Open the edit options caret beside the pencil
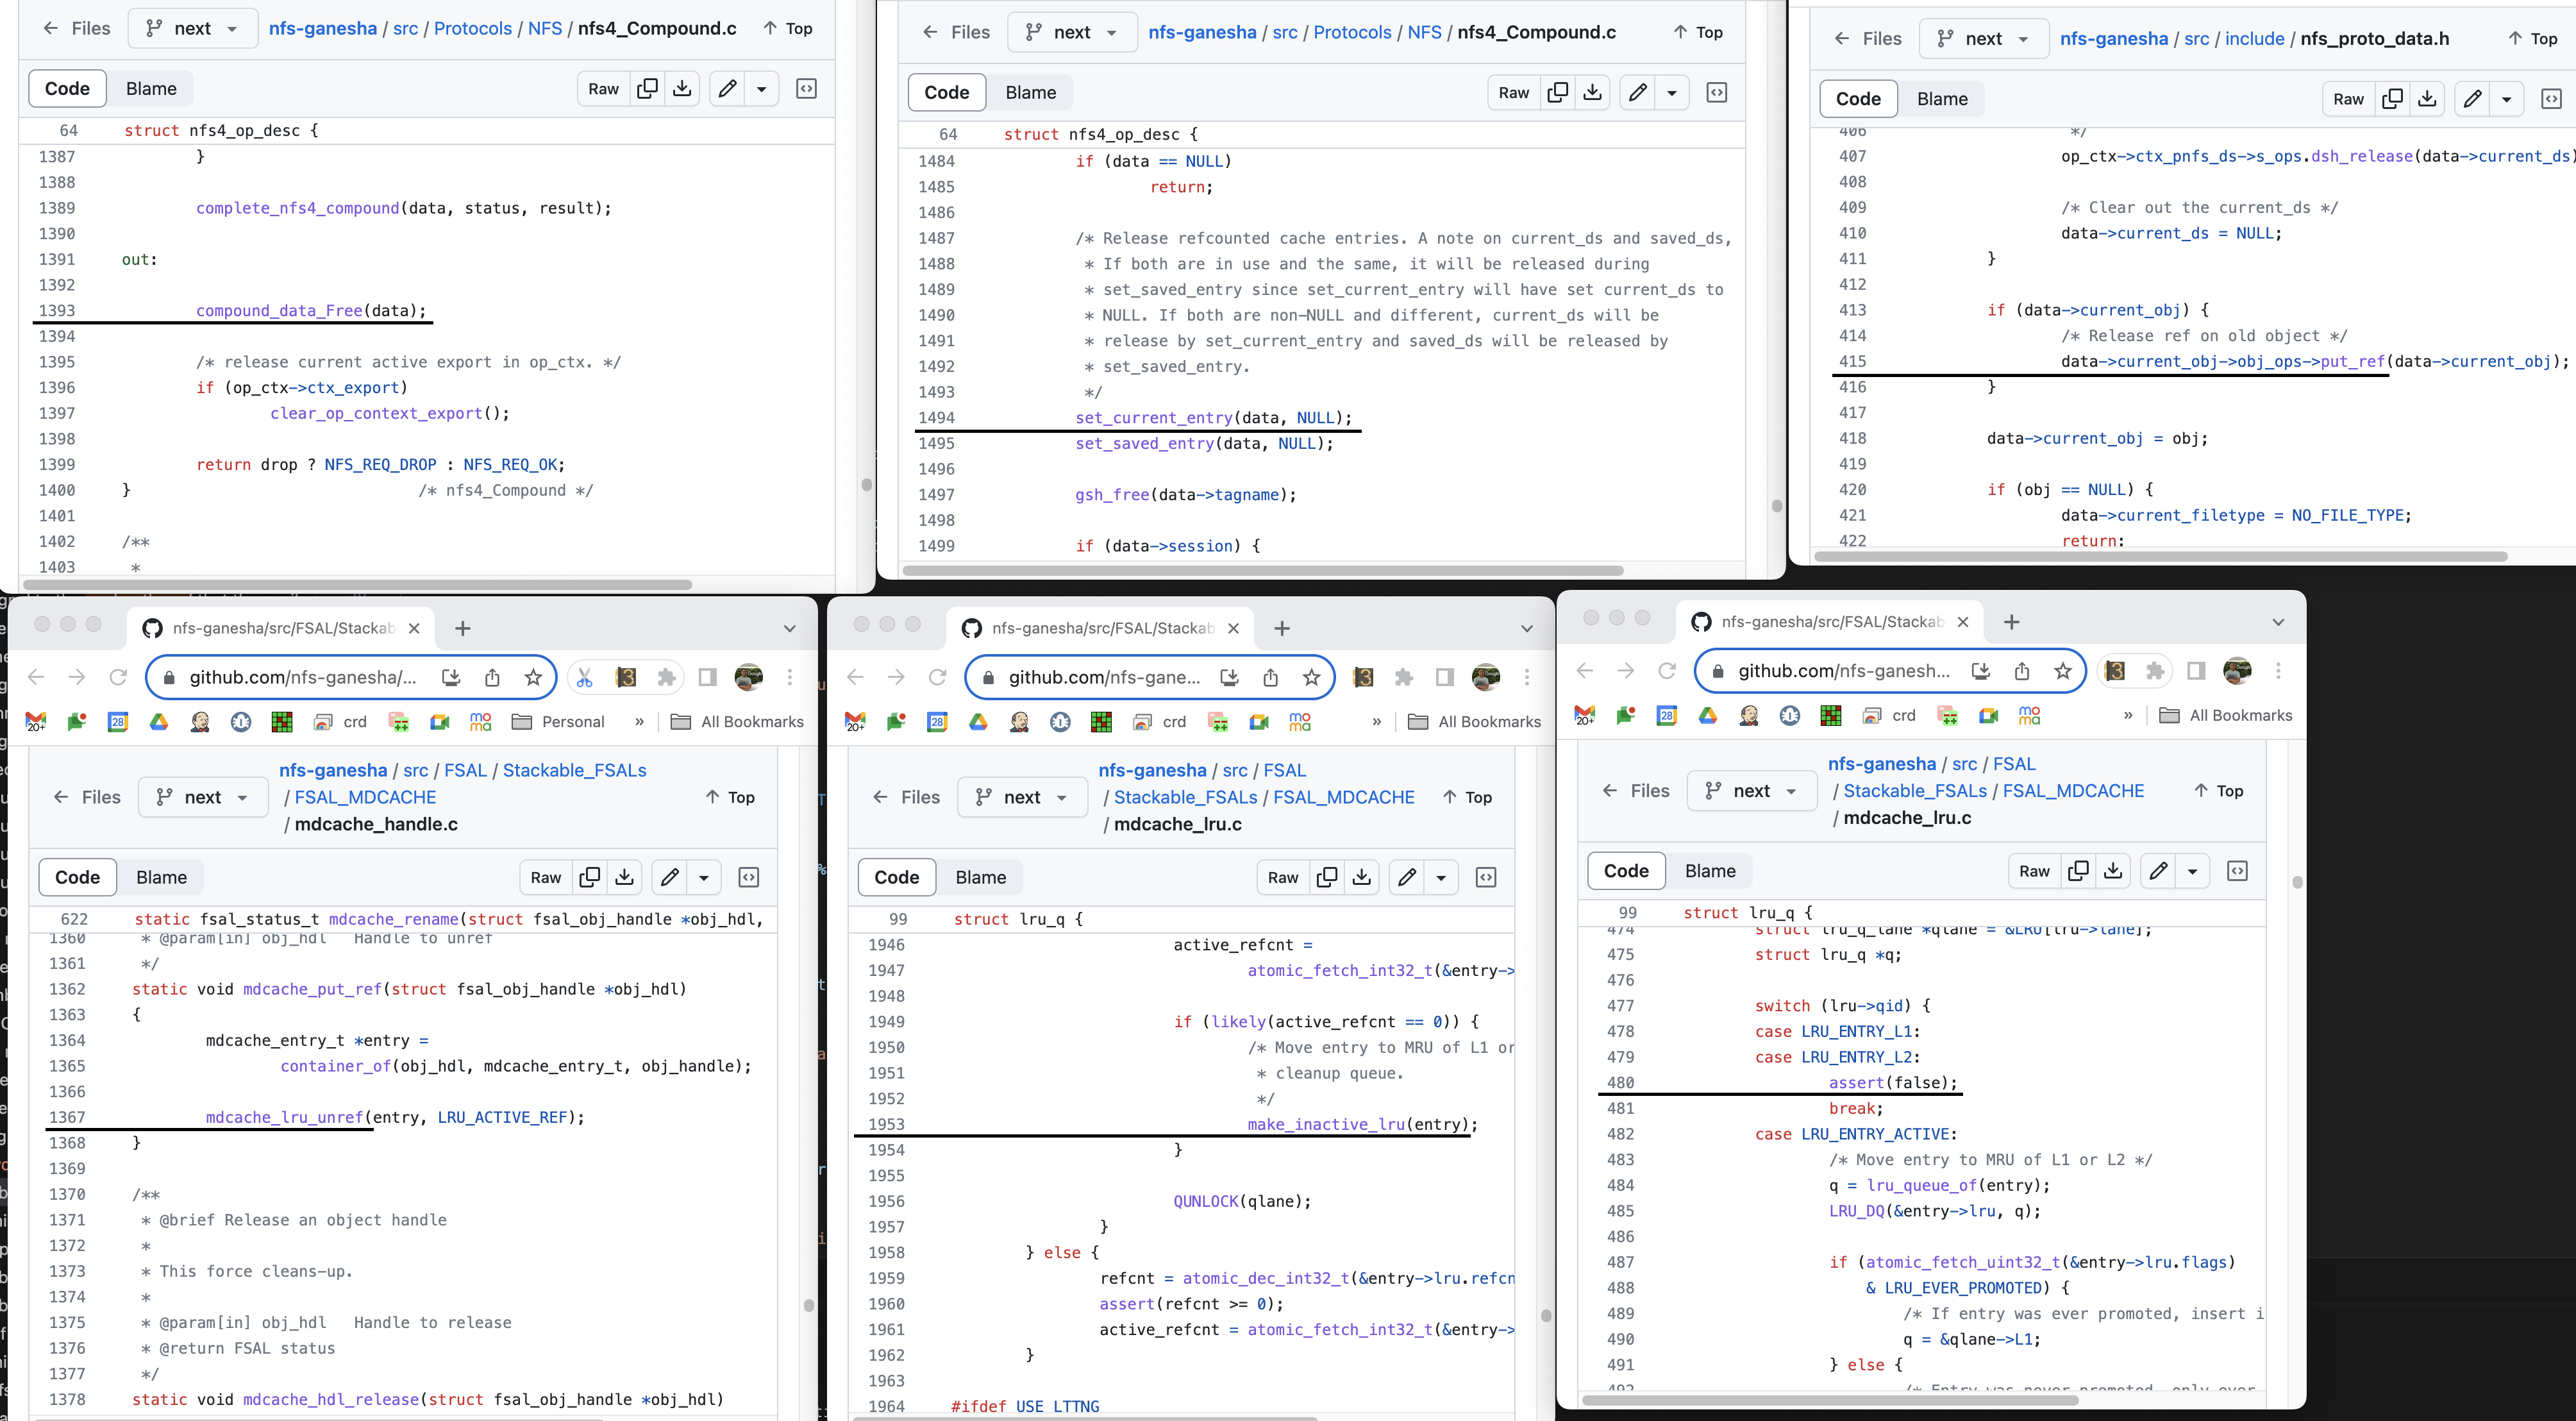The width and height of the screenshot is (2576, 1421). 763,88
